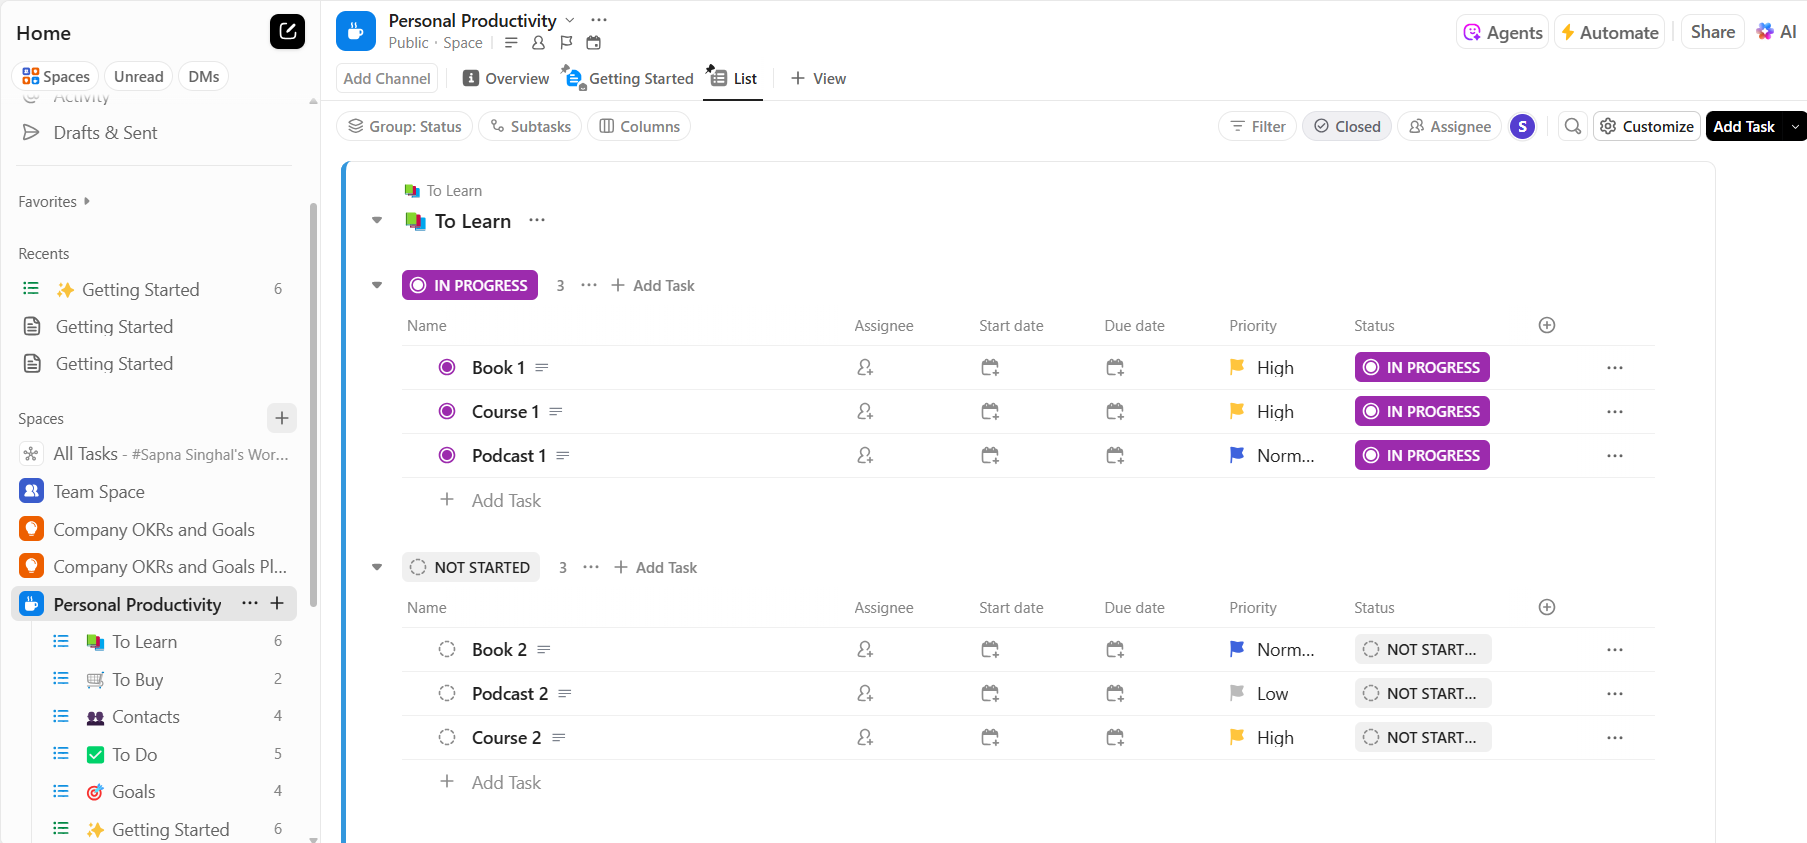Toggle Book 2 status circle
This screenshot has width=1807, height=843.
click(x=447, y=650)
